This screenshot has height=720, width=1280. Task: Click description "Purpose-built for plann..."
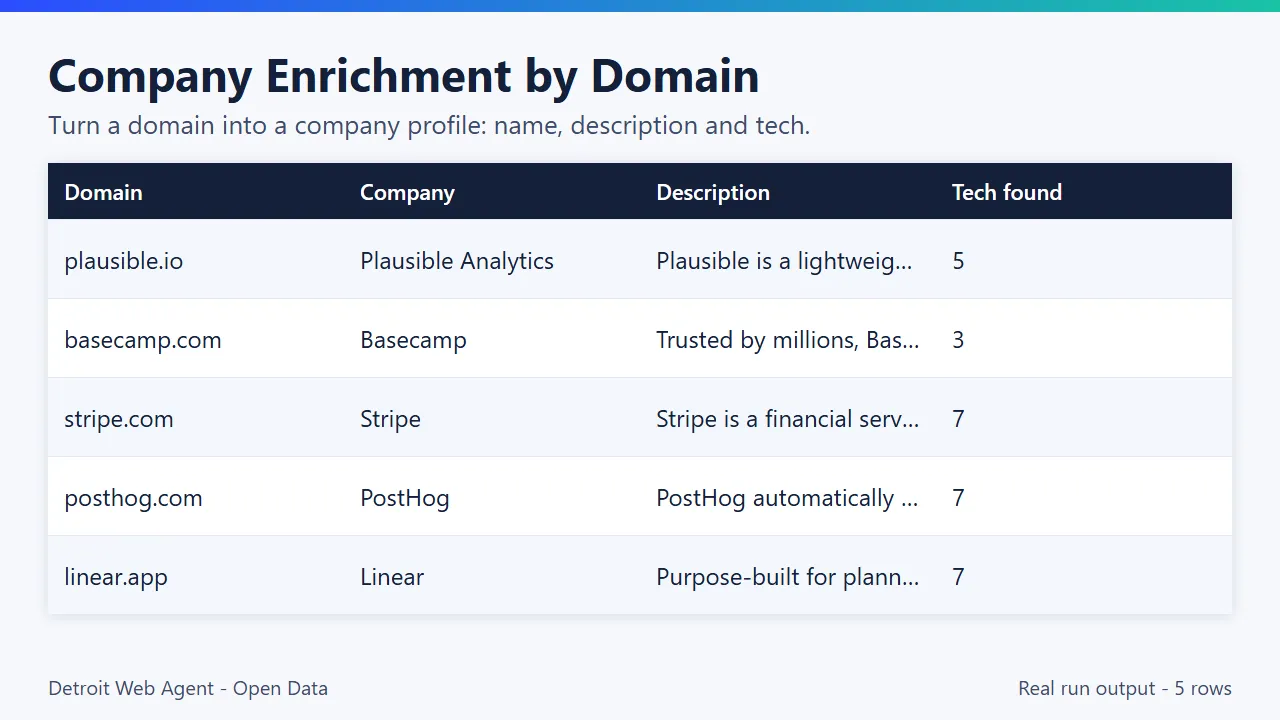click(788, 577)
